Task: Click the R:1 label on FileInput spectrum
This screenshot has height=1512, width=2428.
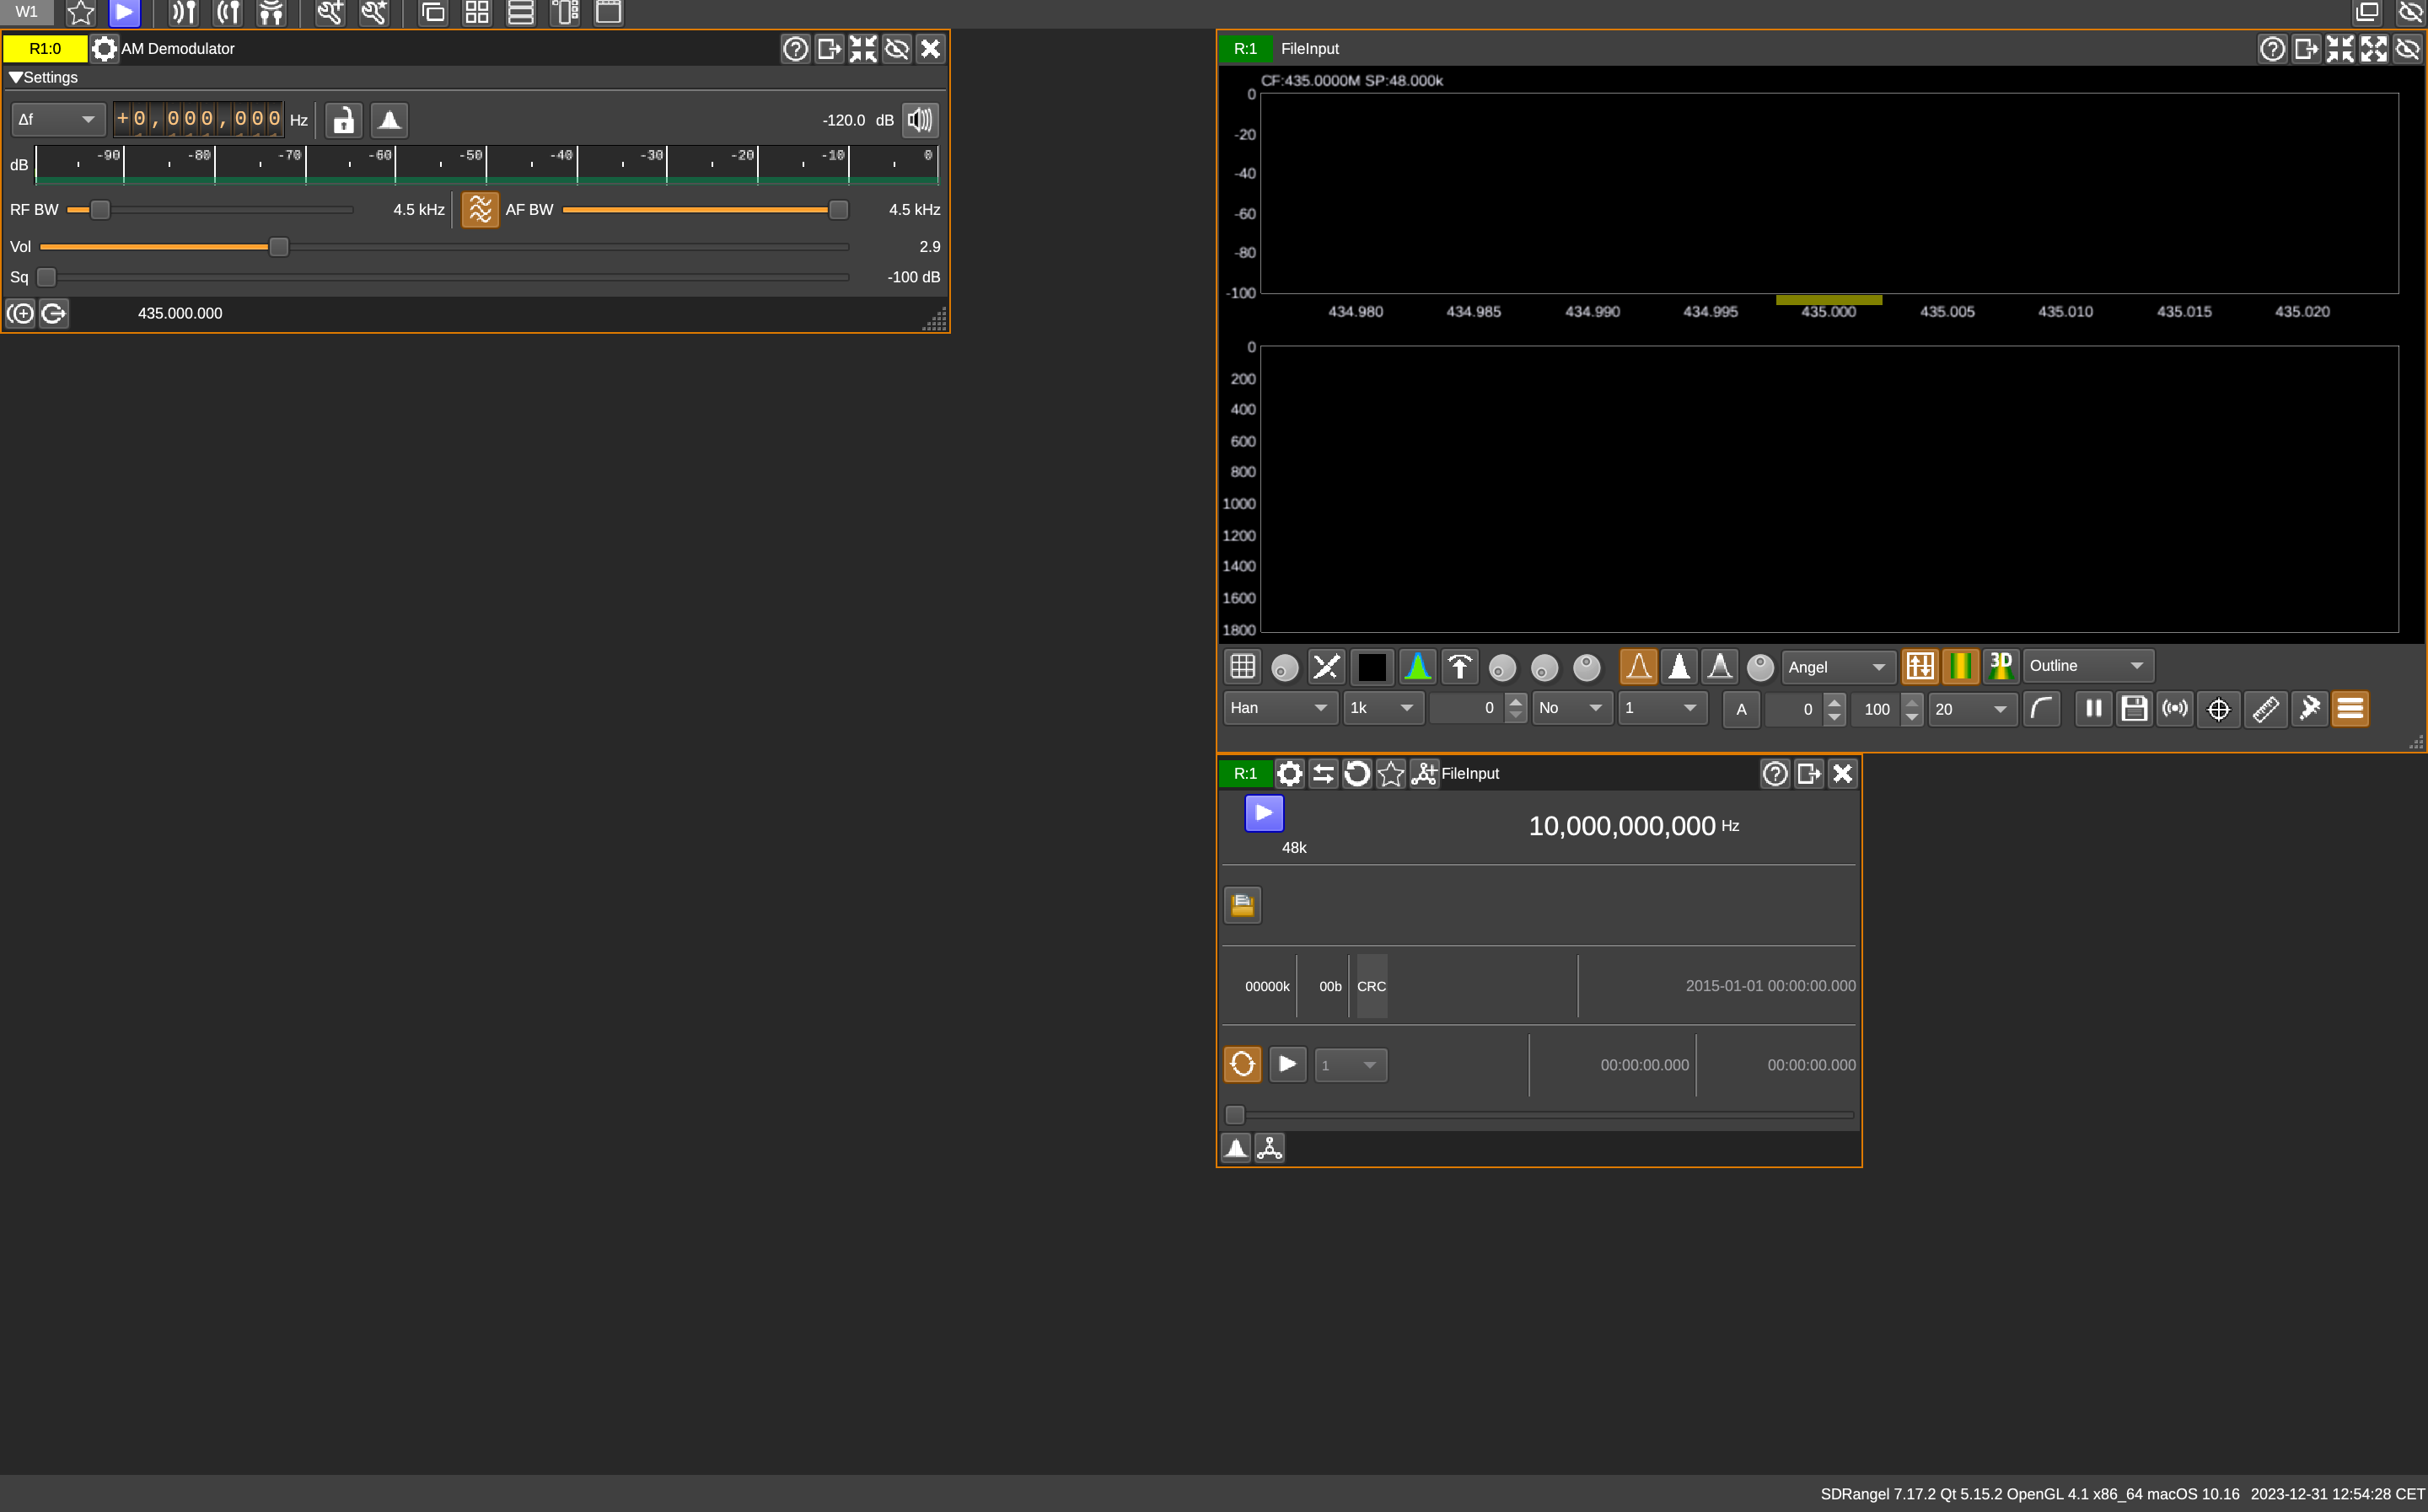Action: coord(1245,48)
